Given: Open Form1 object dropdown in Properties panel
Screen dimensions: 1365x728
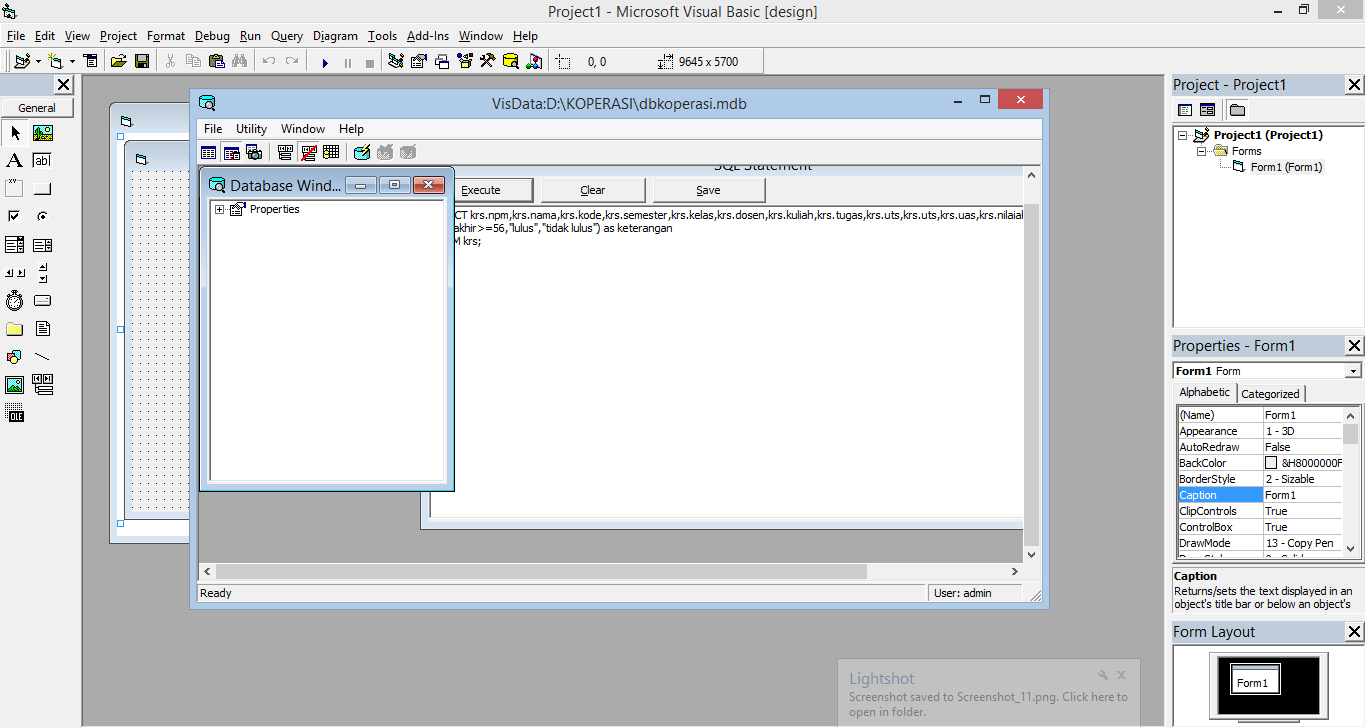Looking at the screenshot, I should point(1353,371).
